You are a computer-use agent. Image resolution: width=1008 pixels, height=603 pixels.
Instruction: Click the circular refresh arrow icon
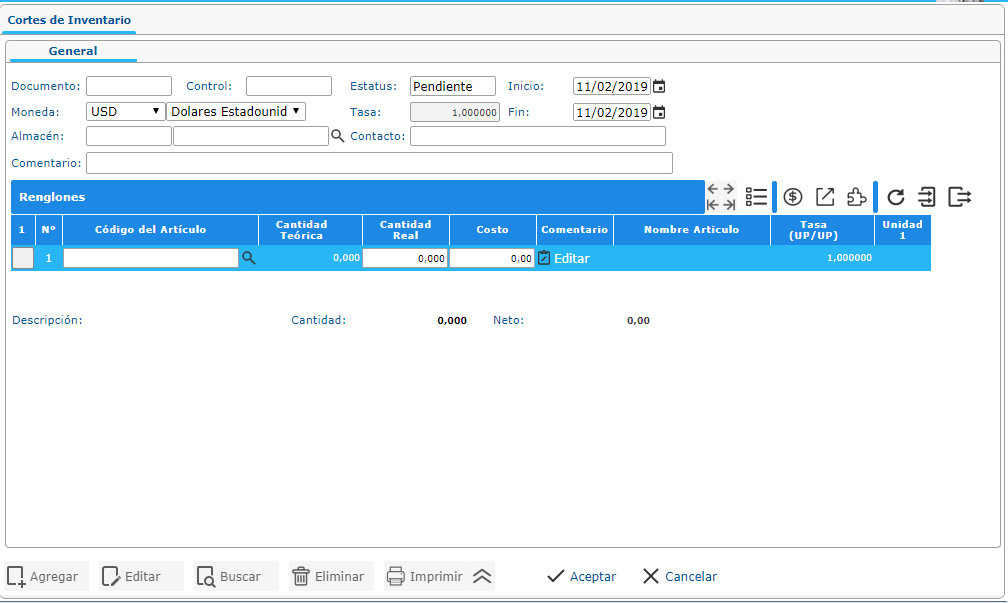(896, 197)
